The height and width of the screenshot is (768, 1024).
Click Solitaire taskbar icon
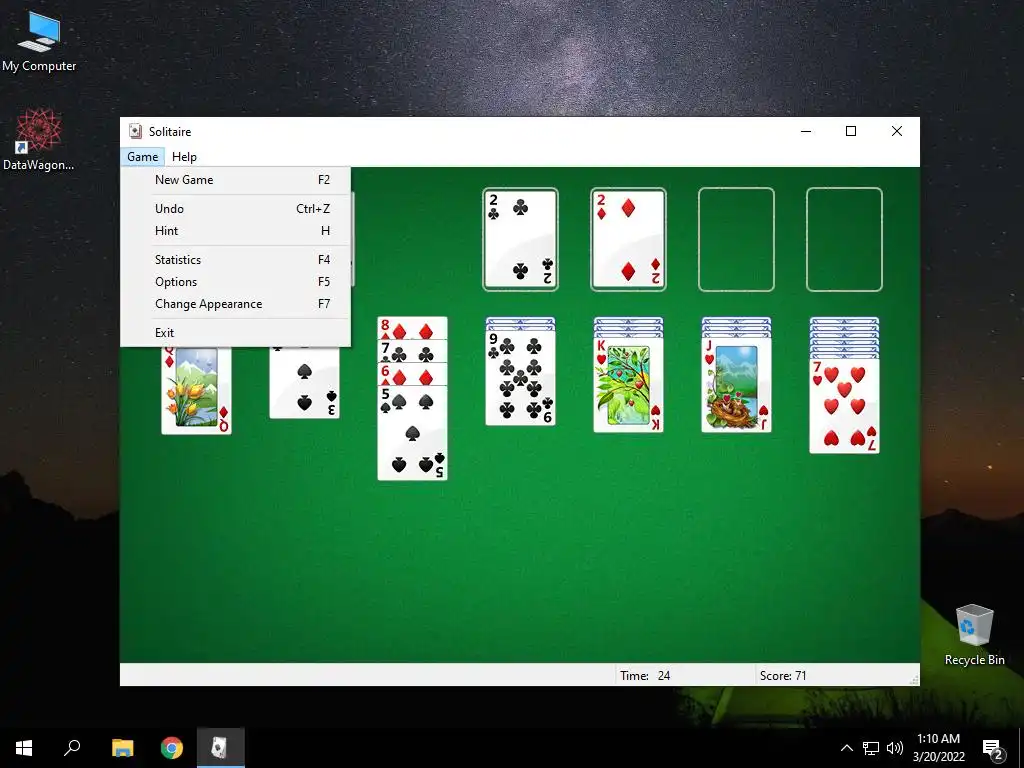pos(221,748)
